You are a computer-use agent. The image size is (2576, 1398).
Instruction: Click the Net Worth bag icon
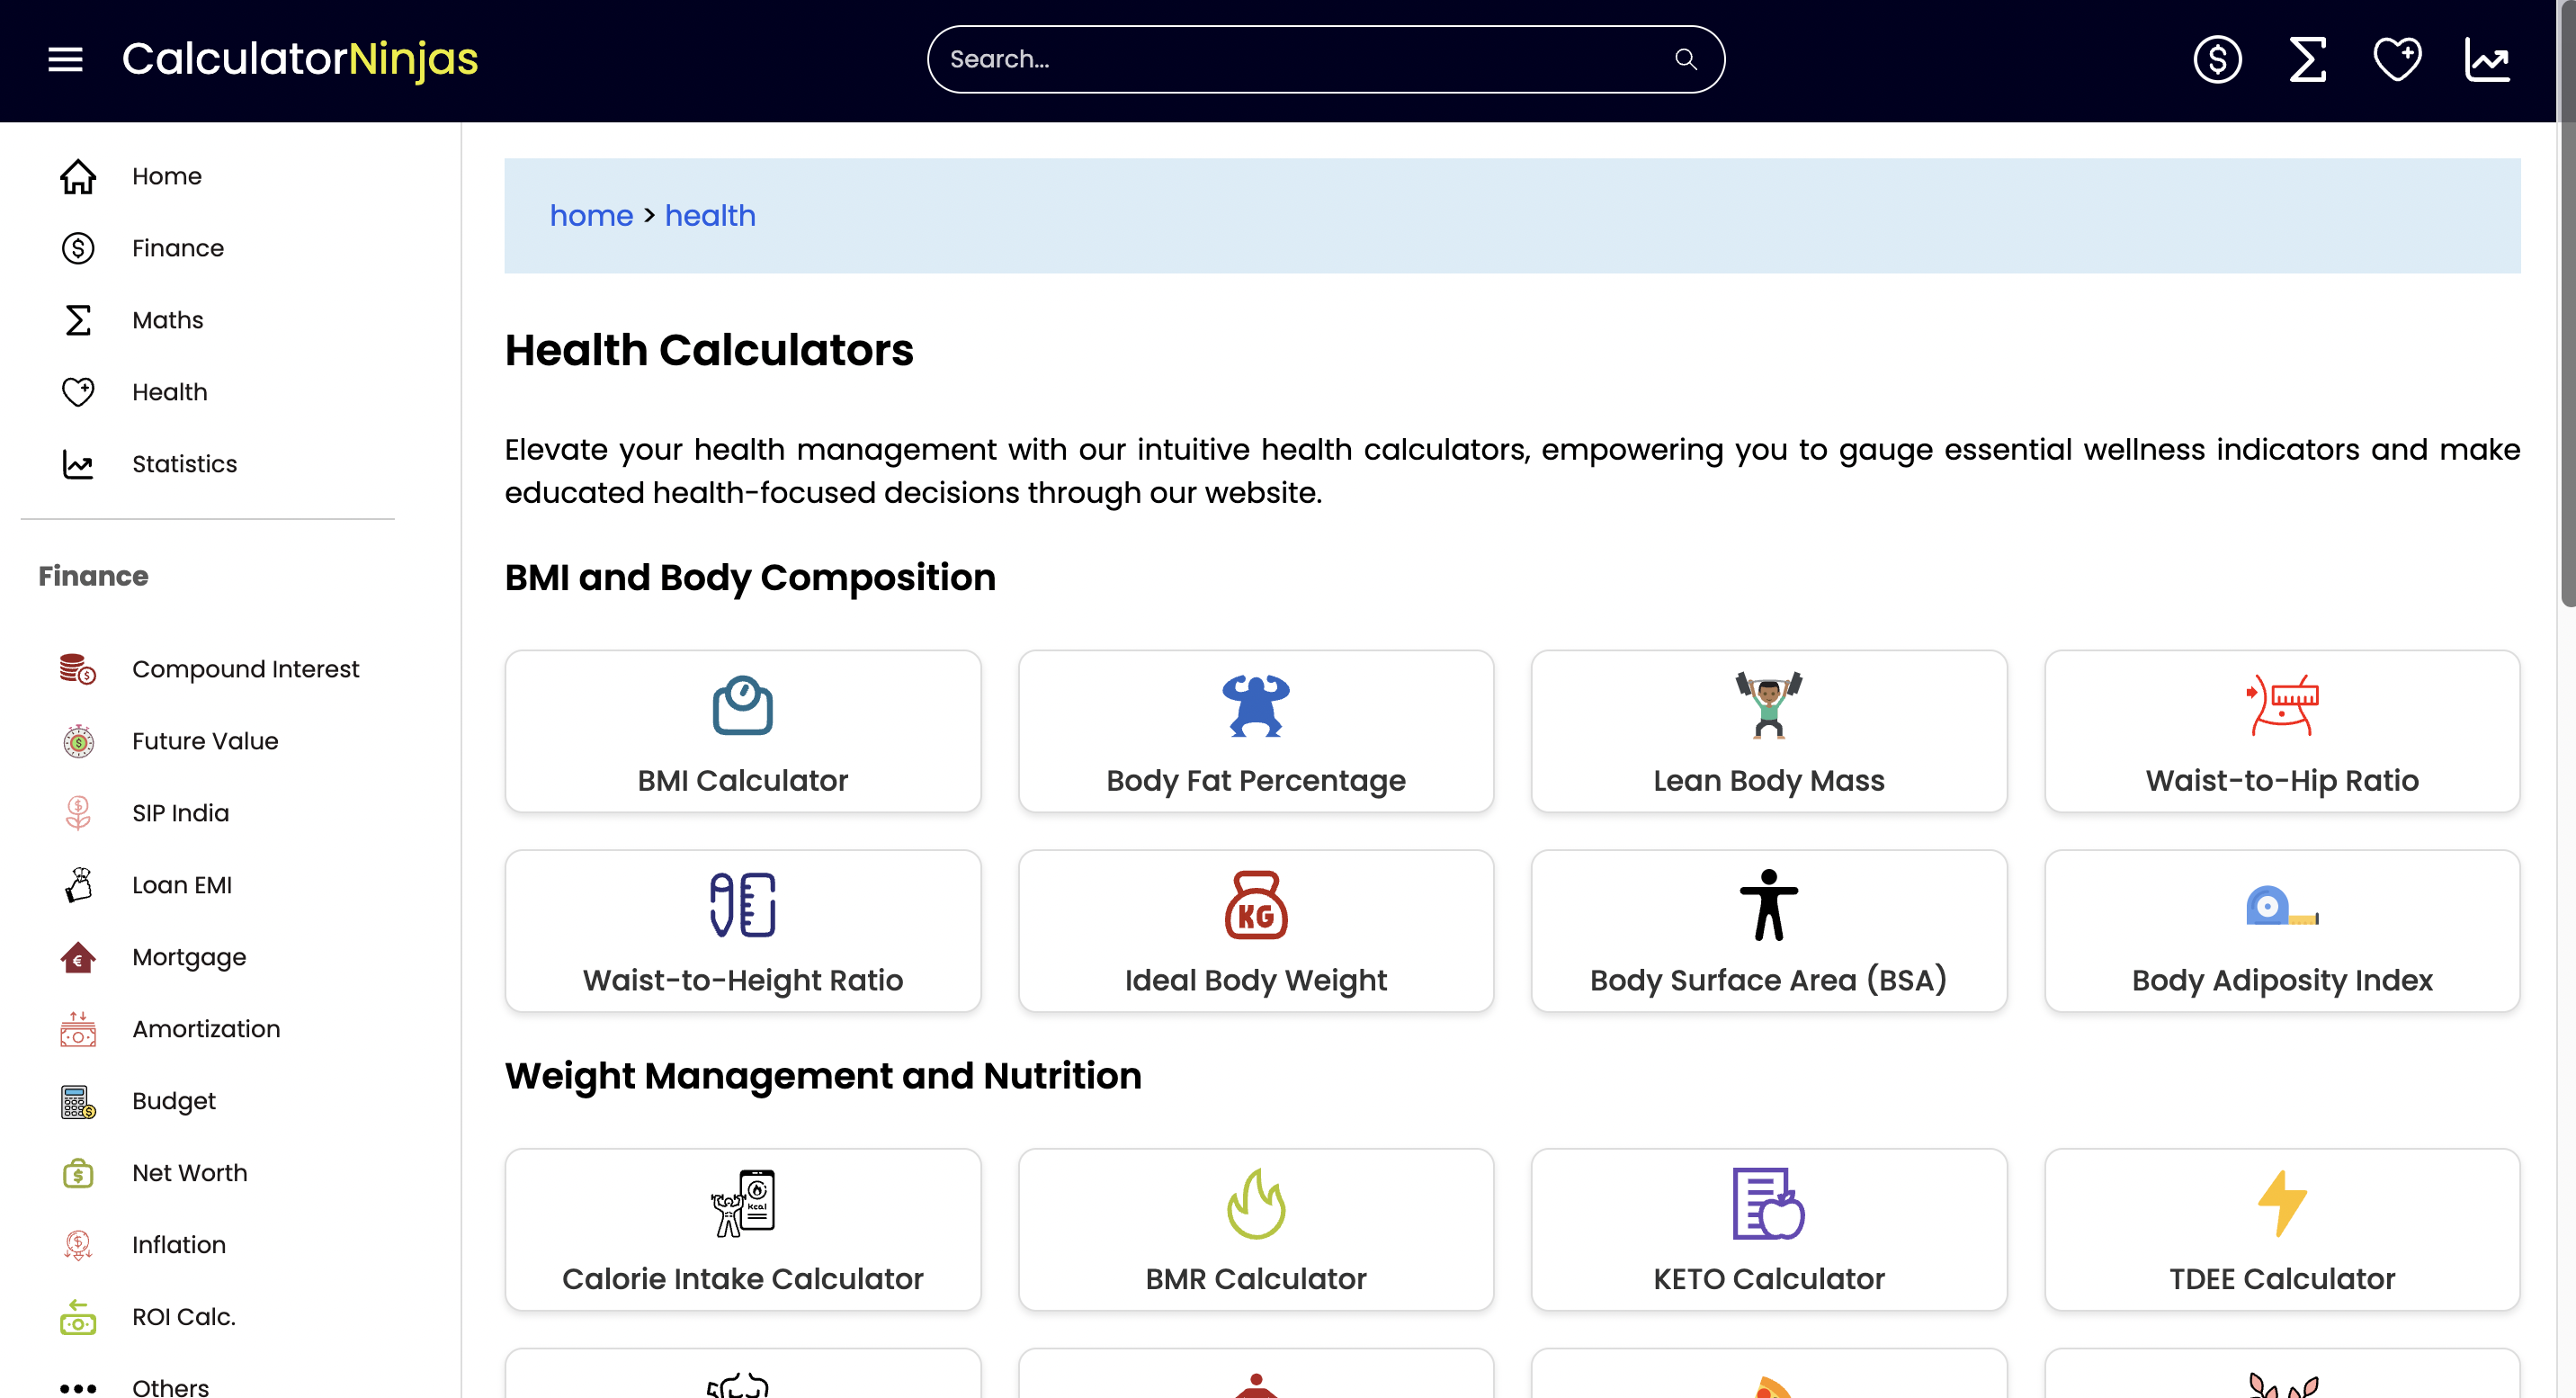click(78, 1173)
